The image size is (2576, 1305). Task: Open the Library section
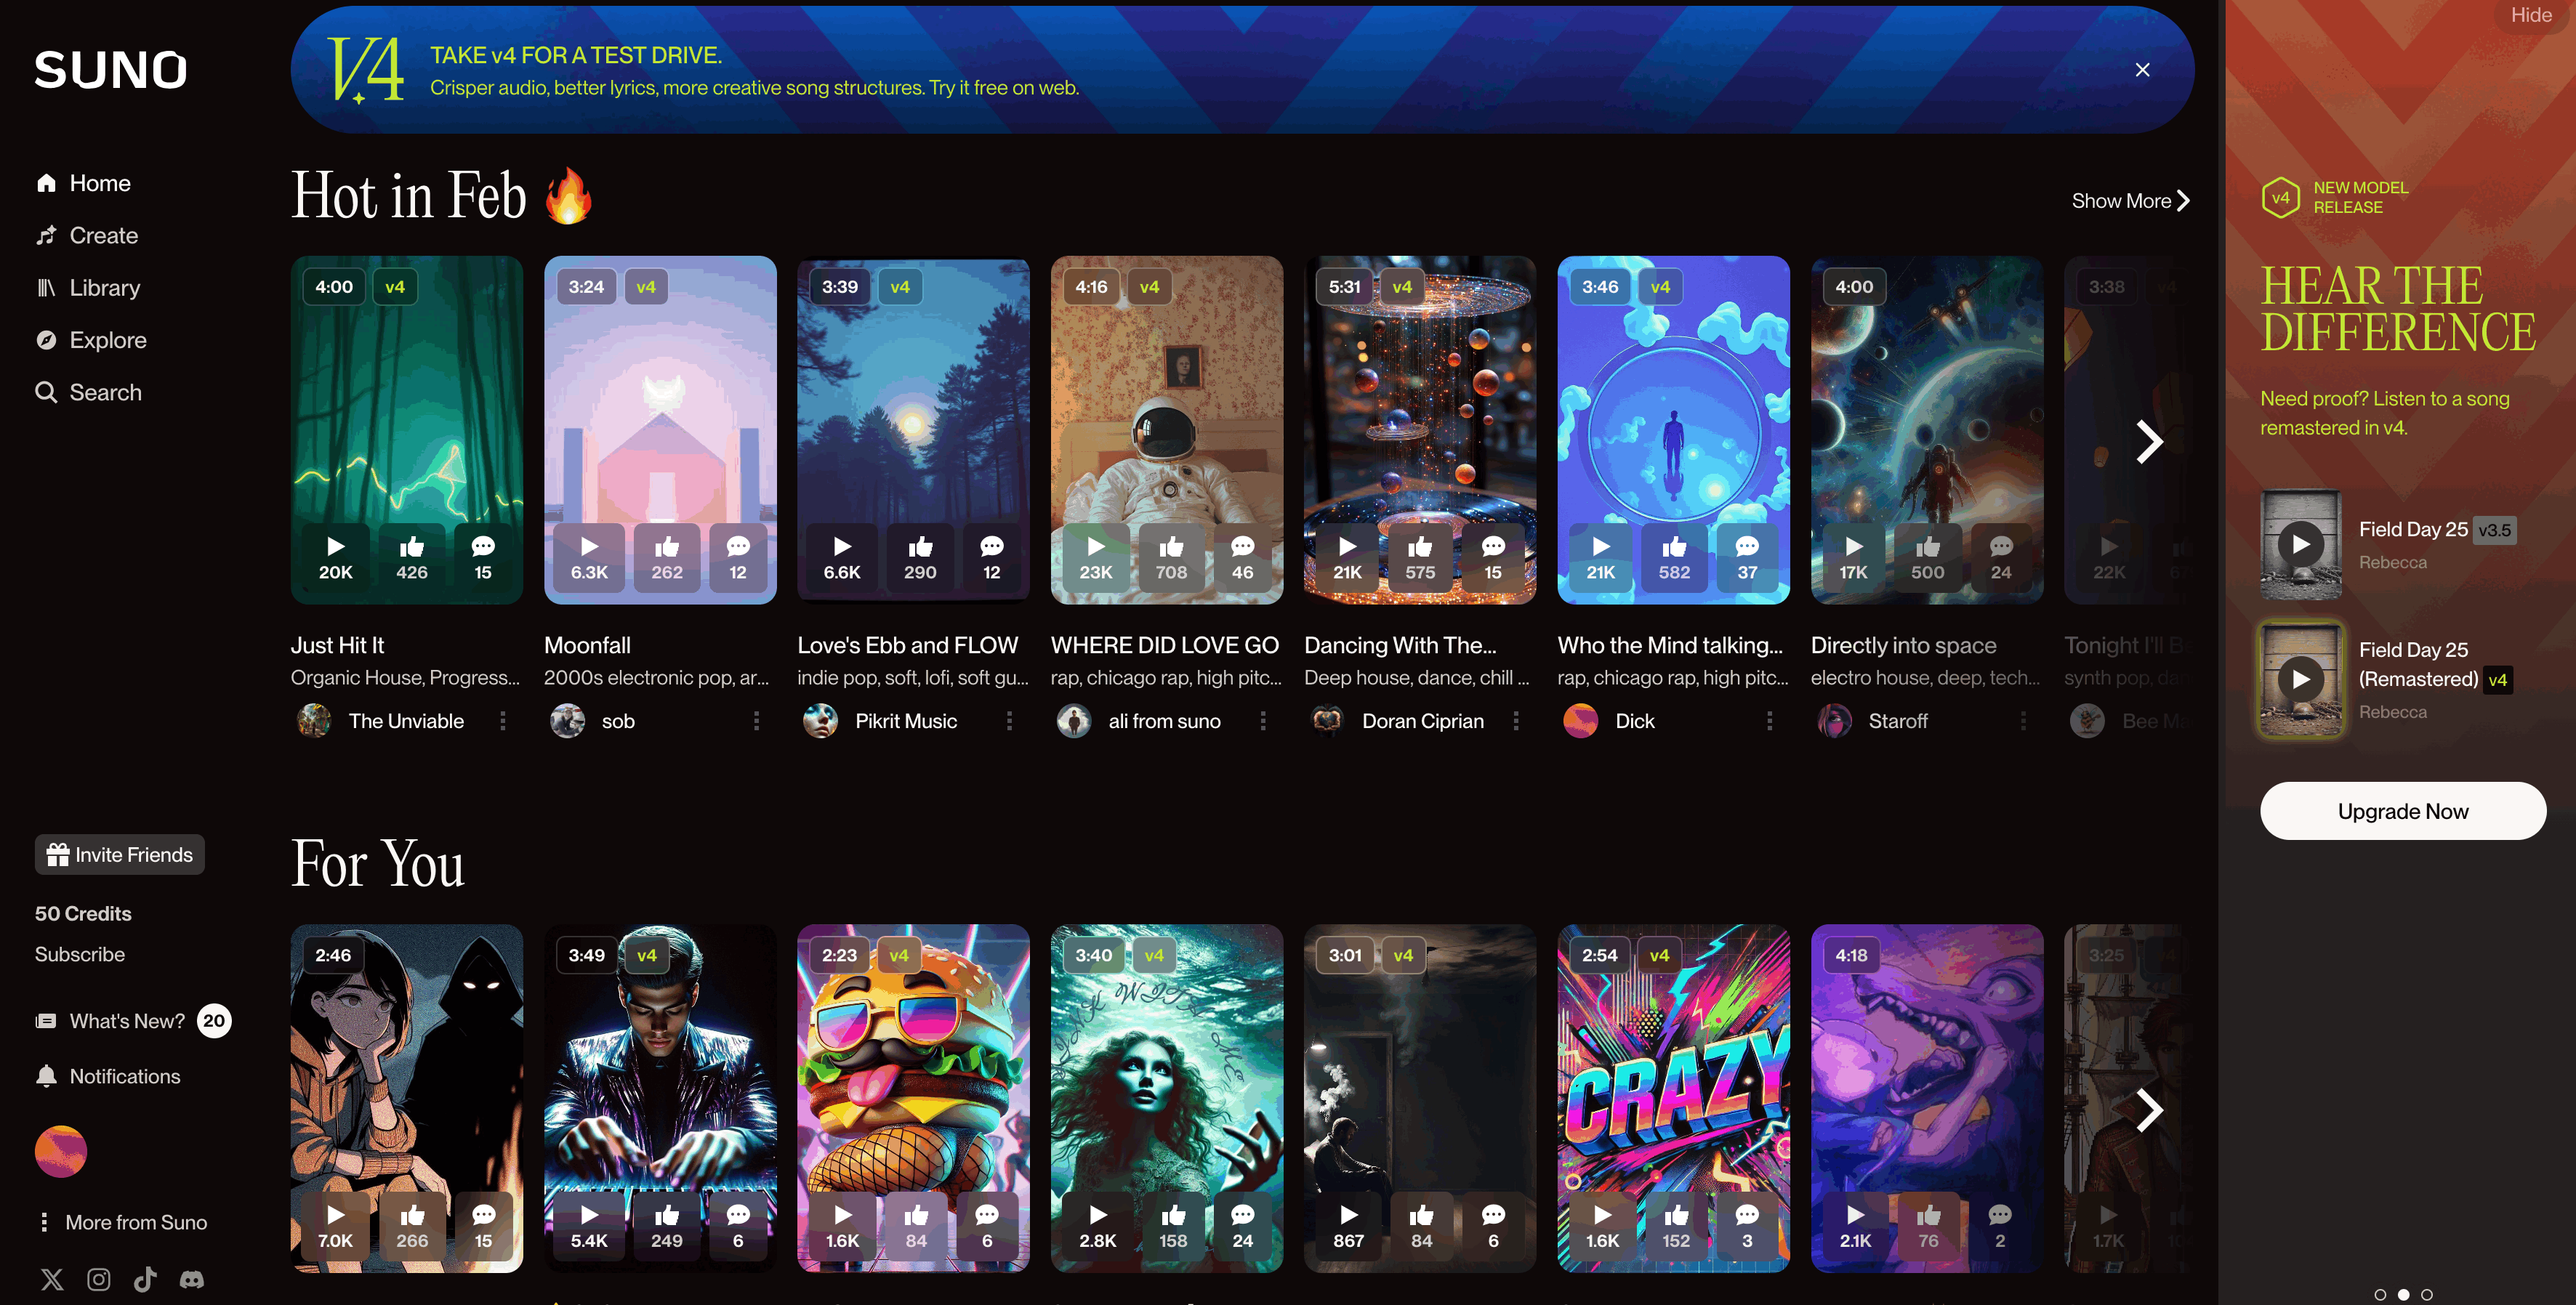(x=104, y=288)
